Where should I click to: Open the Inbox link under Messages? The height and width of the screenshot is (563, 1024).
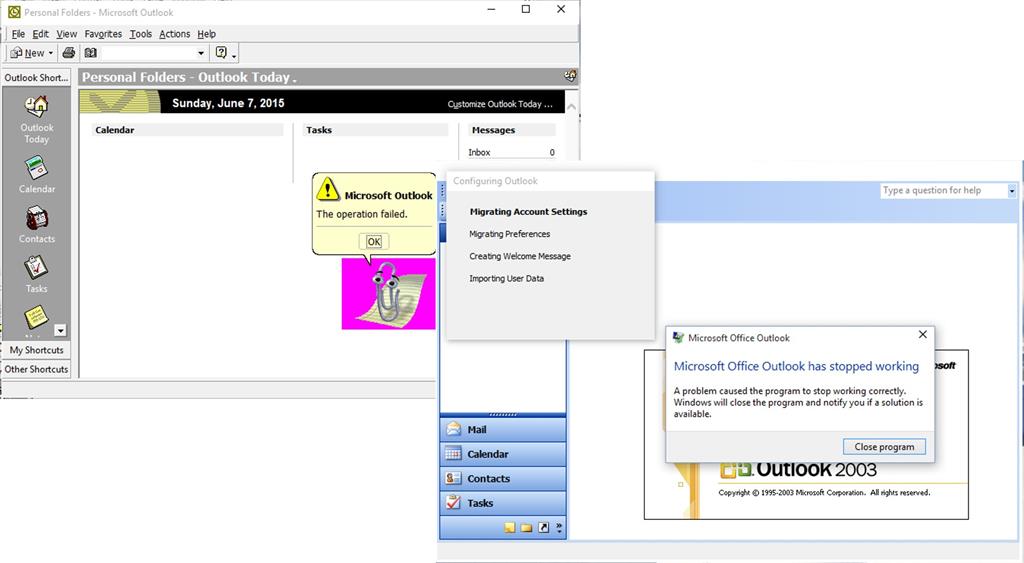(x=479, y=152)
